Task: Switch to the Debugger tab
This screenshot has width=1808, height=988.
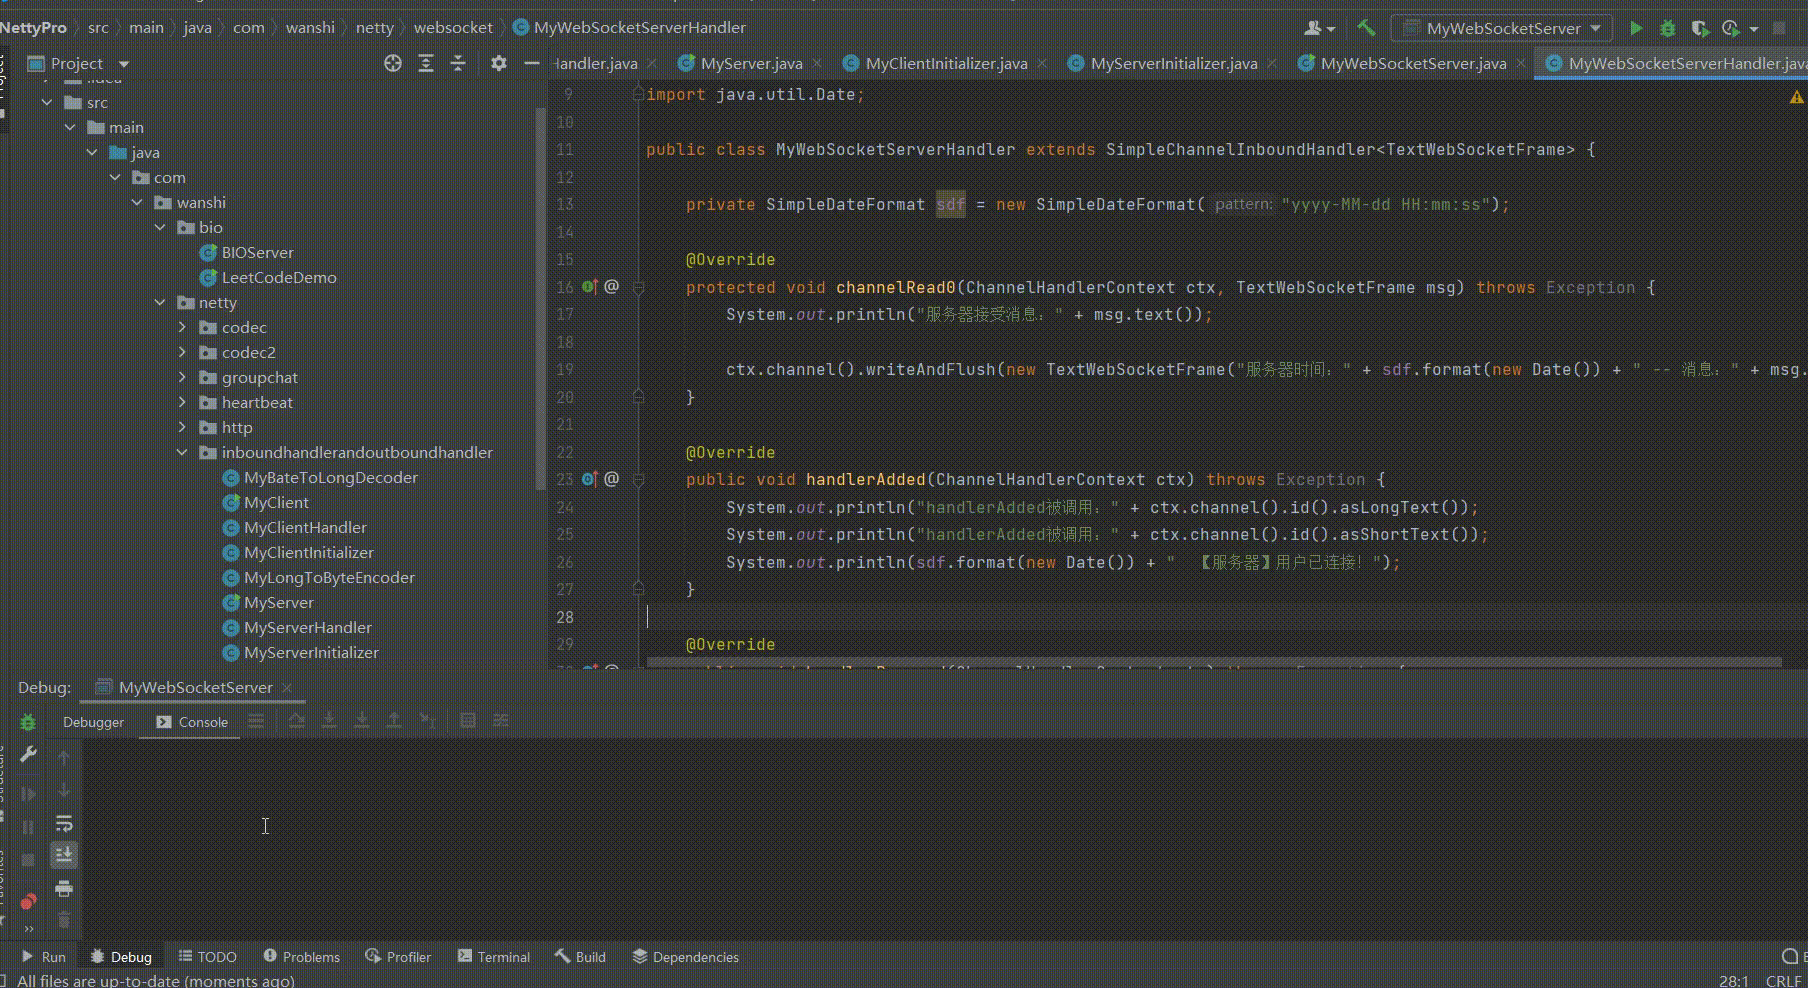Action: (x=93, y=722)
